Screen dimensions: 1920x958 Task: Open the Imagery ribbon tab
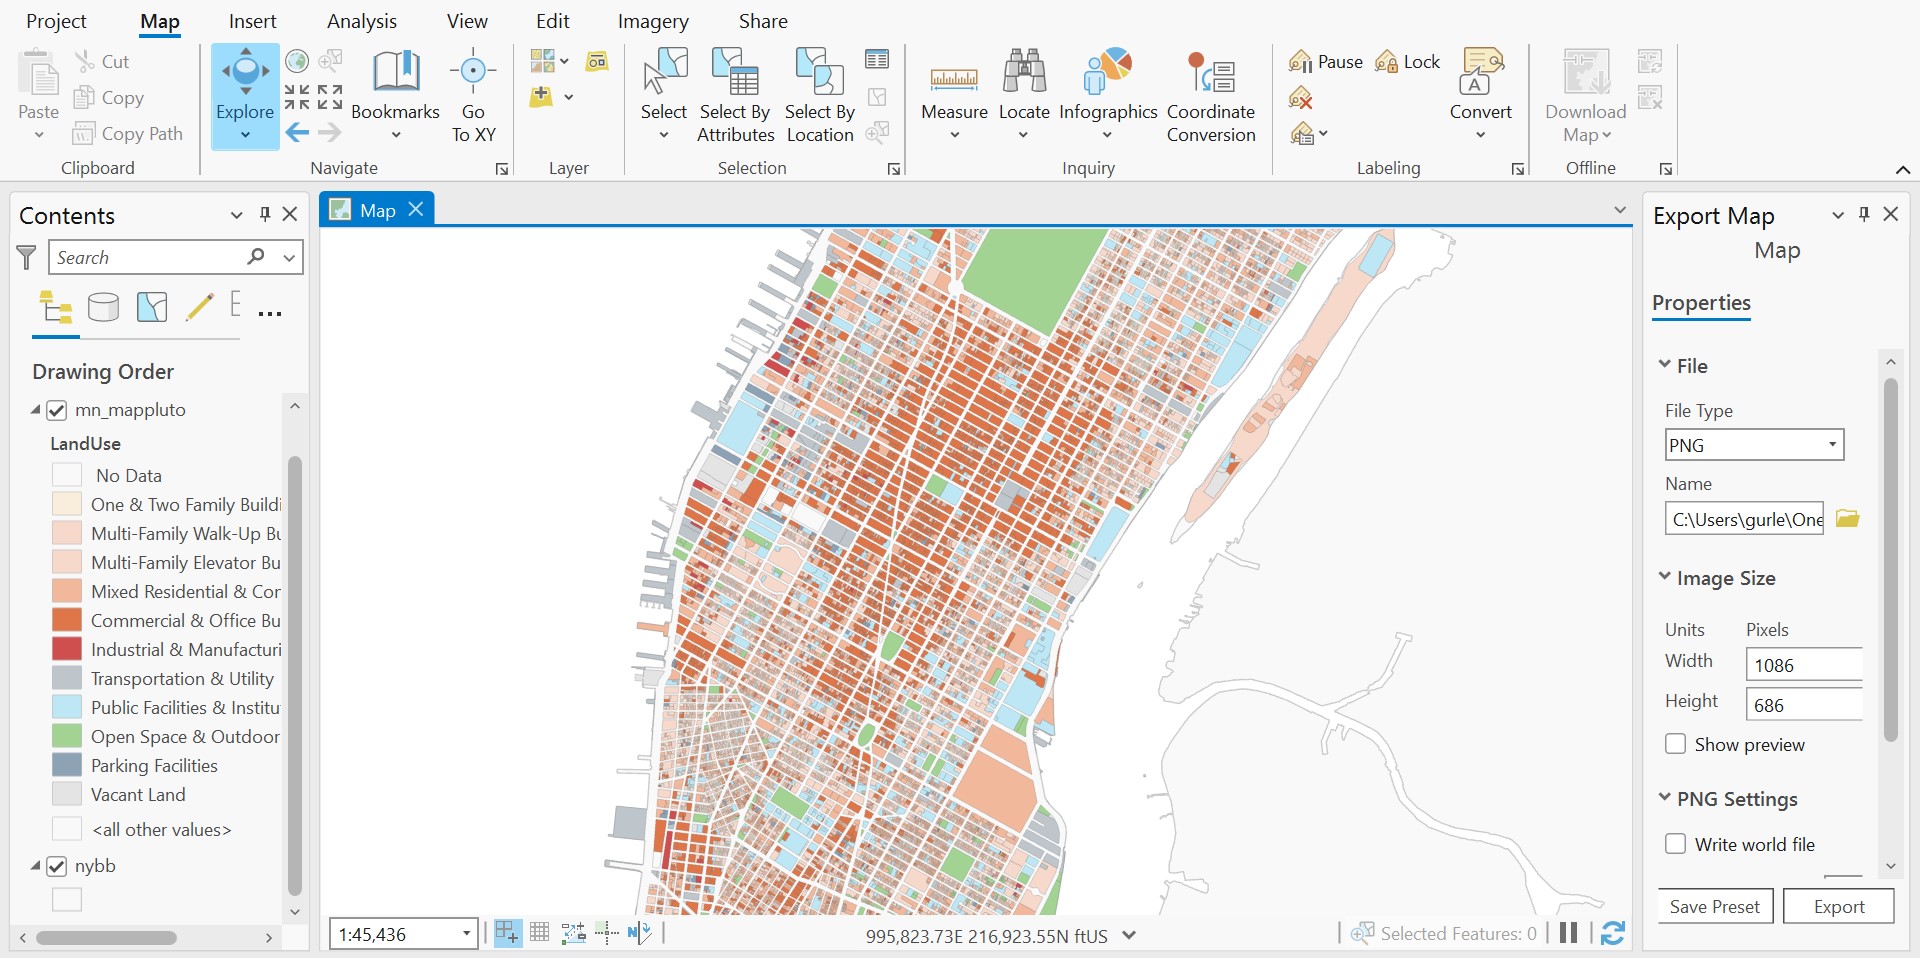coord(652,21)
